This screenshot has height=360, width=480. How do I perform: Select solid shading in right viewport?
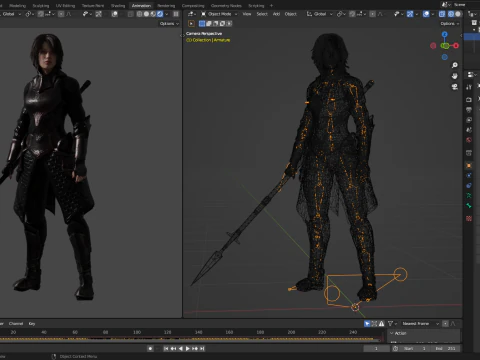[458, 14]
